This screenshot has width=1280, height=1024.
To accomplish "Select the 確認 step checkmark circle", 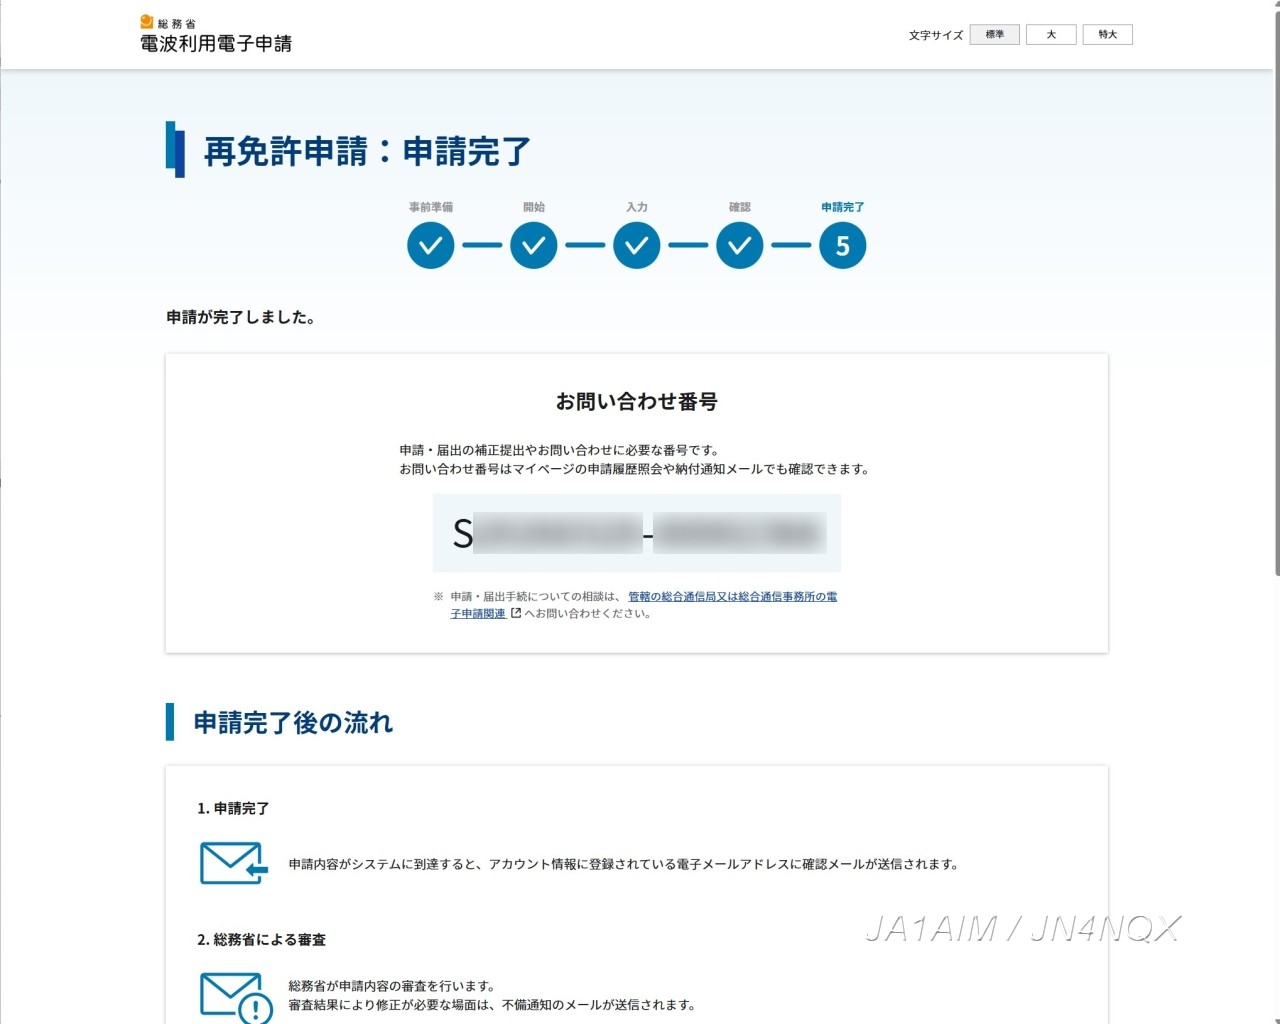I will tap(740, 246).
